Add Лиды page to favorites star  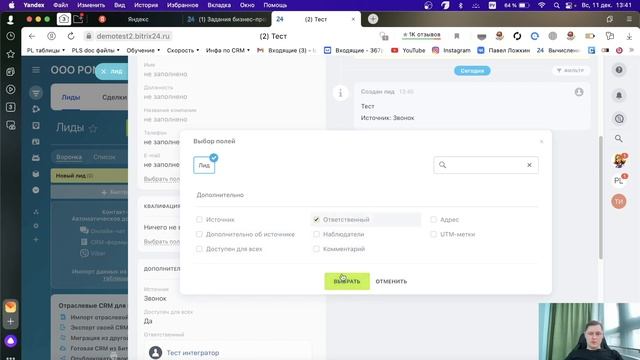[93, 129]
